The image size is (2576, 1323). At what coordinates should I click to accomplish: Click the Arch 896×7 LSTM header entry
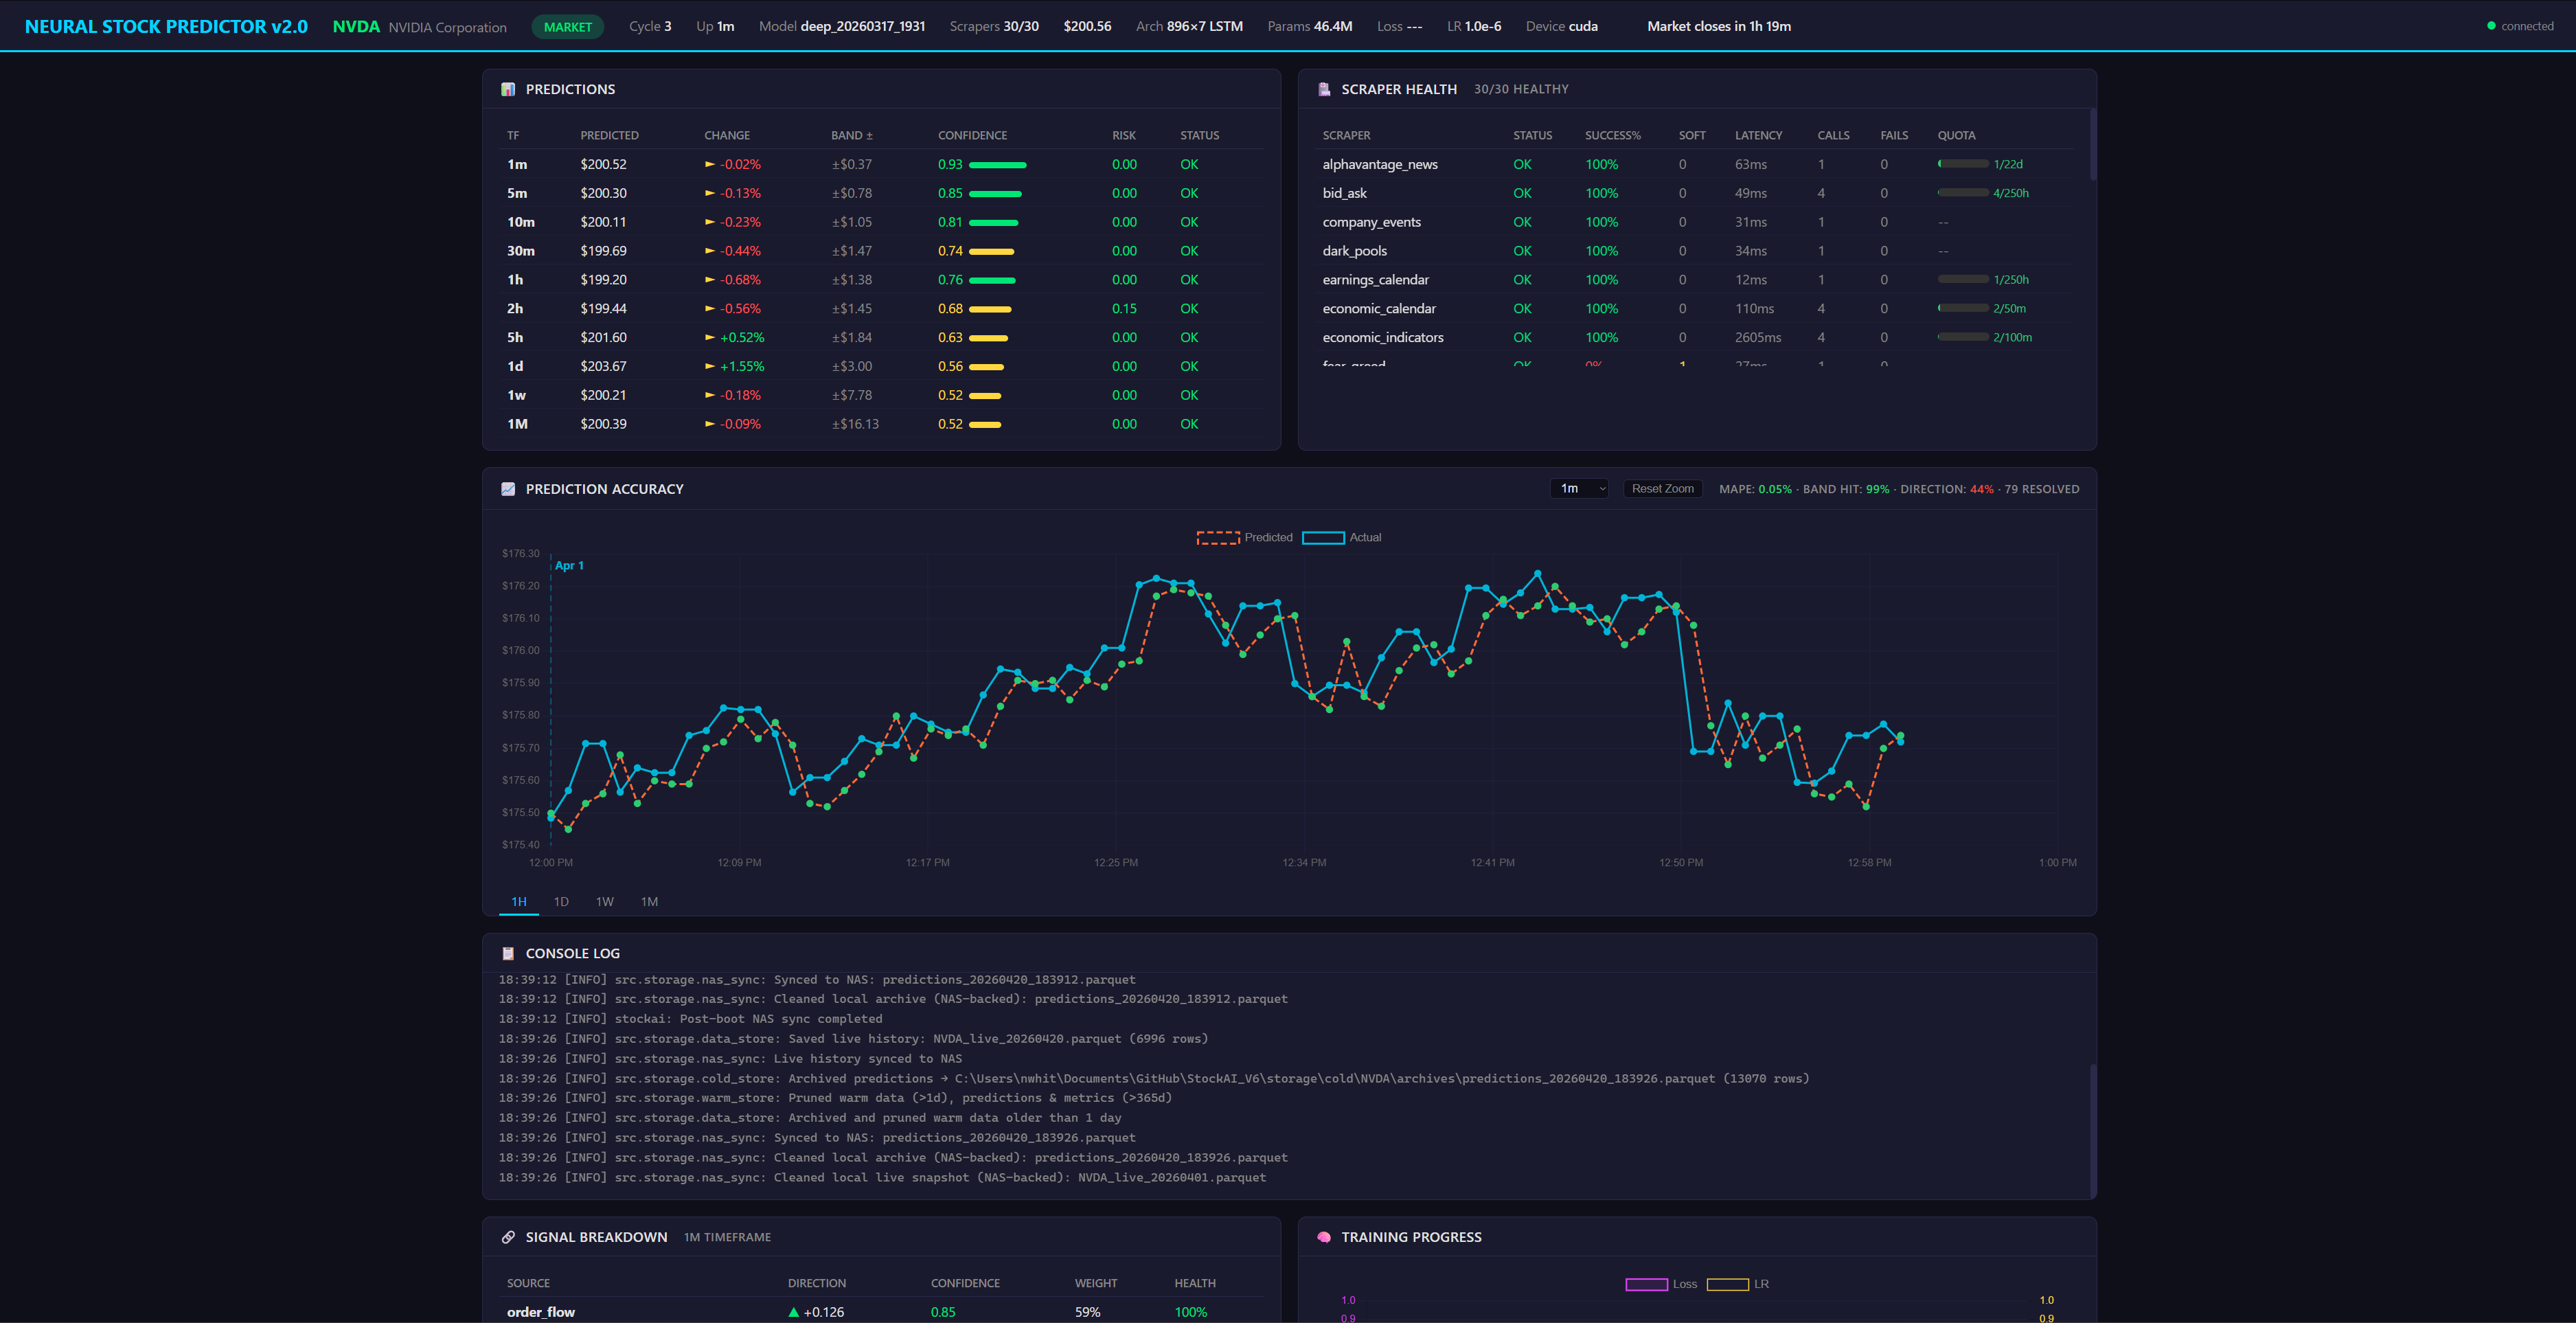point(1189,26)
